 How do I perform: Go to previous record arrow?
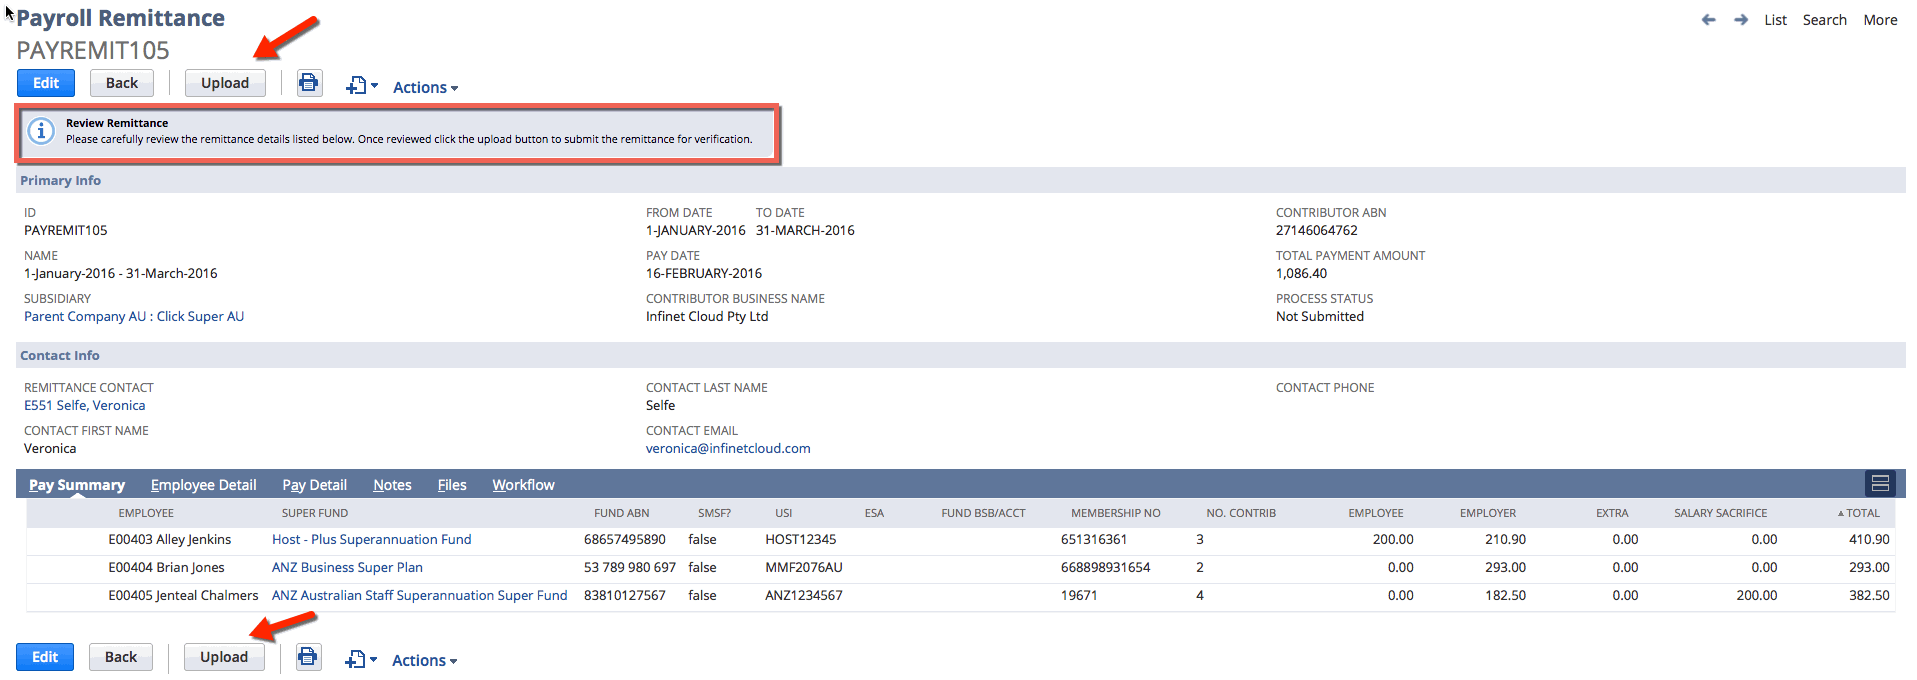[1708, 20]
